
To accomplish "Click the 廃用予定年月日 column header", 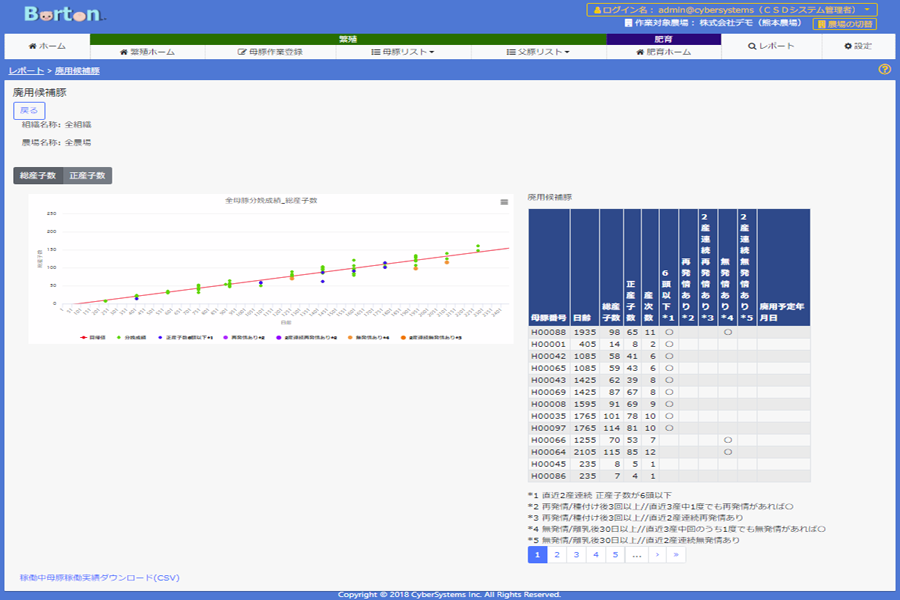I will 783,268.
